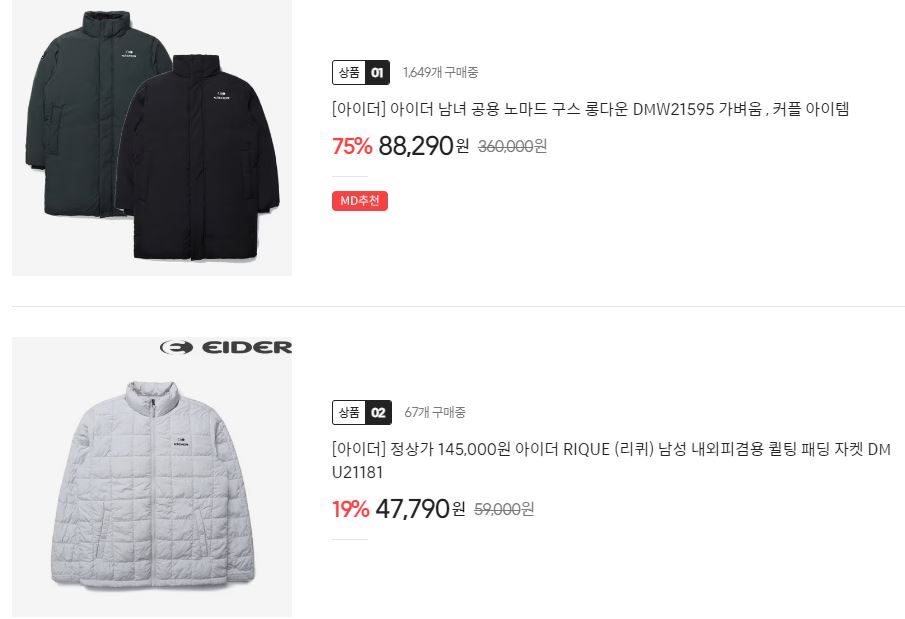Open the gray quilted jacket product image
This screenshot has height=619, width=905.
tap(152, 477)
